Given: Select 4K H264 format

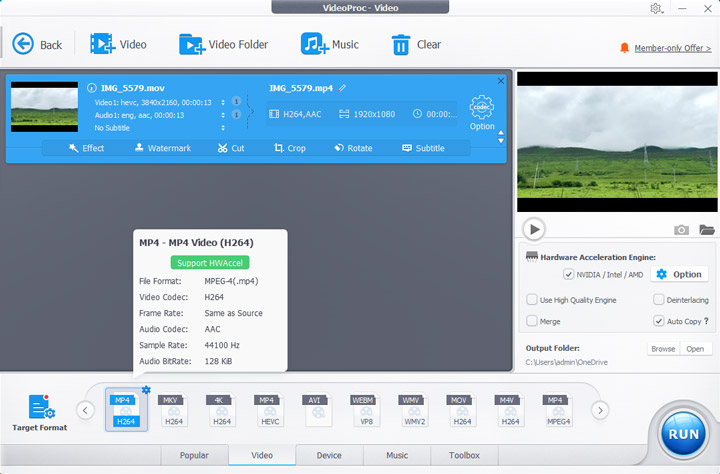Looking at the screenshot, I should point(222,410).
